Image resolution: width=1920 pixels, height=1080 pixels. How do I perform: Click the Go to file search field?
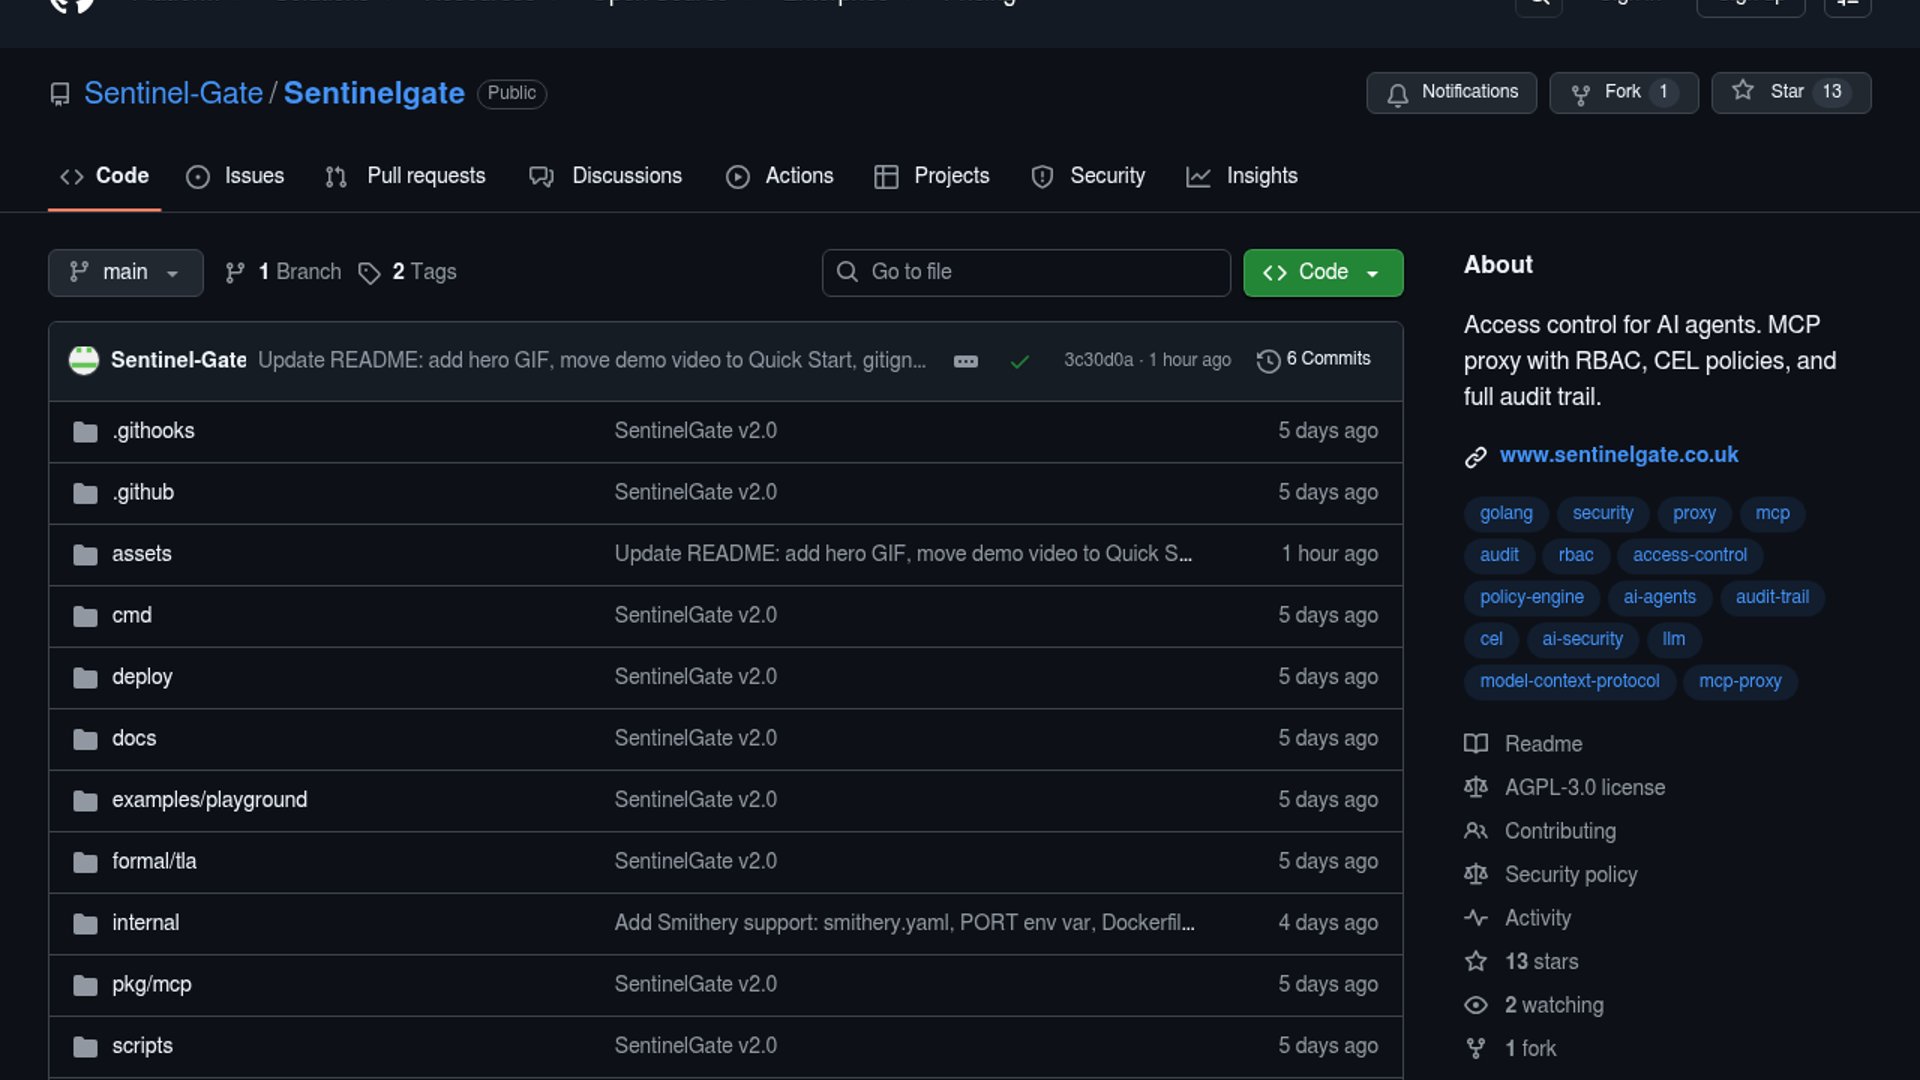pos(1026,272)
